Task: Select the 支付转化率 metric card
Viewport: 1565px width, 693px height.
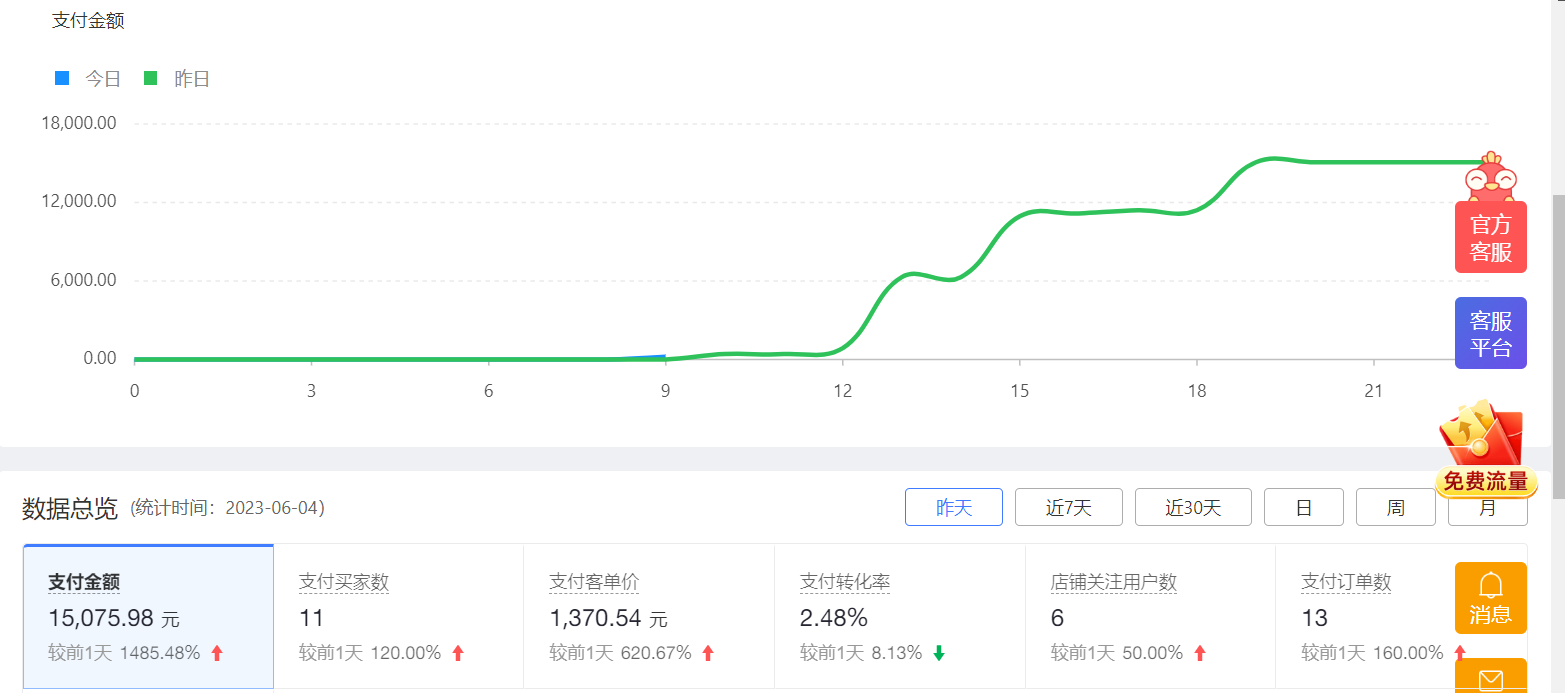Action: (x=899, y=617)
